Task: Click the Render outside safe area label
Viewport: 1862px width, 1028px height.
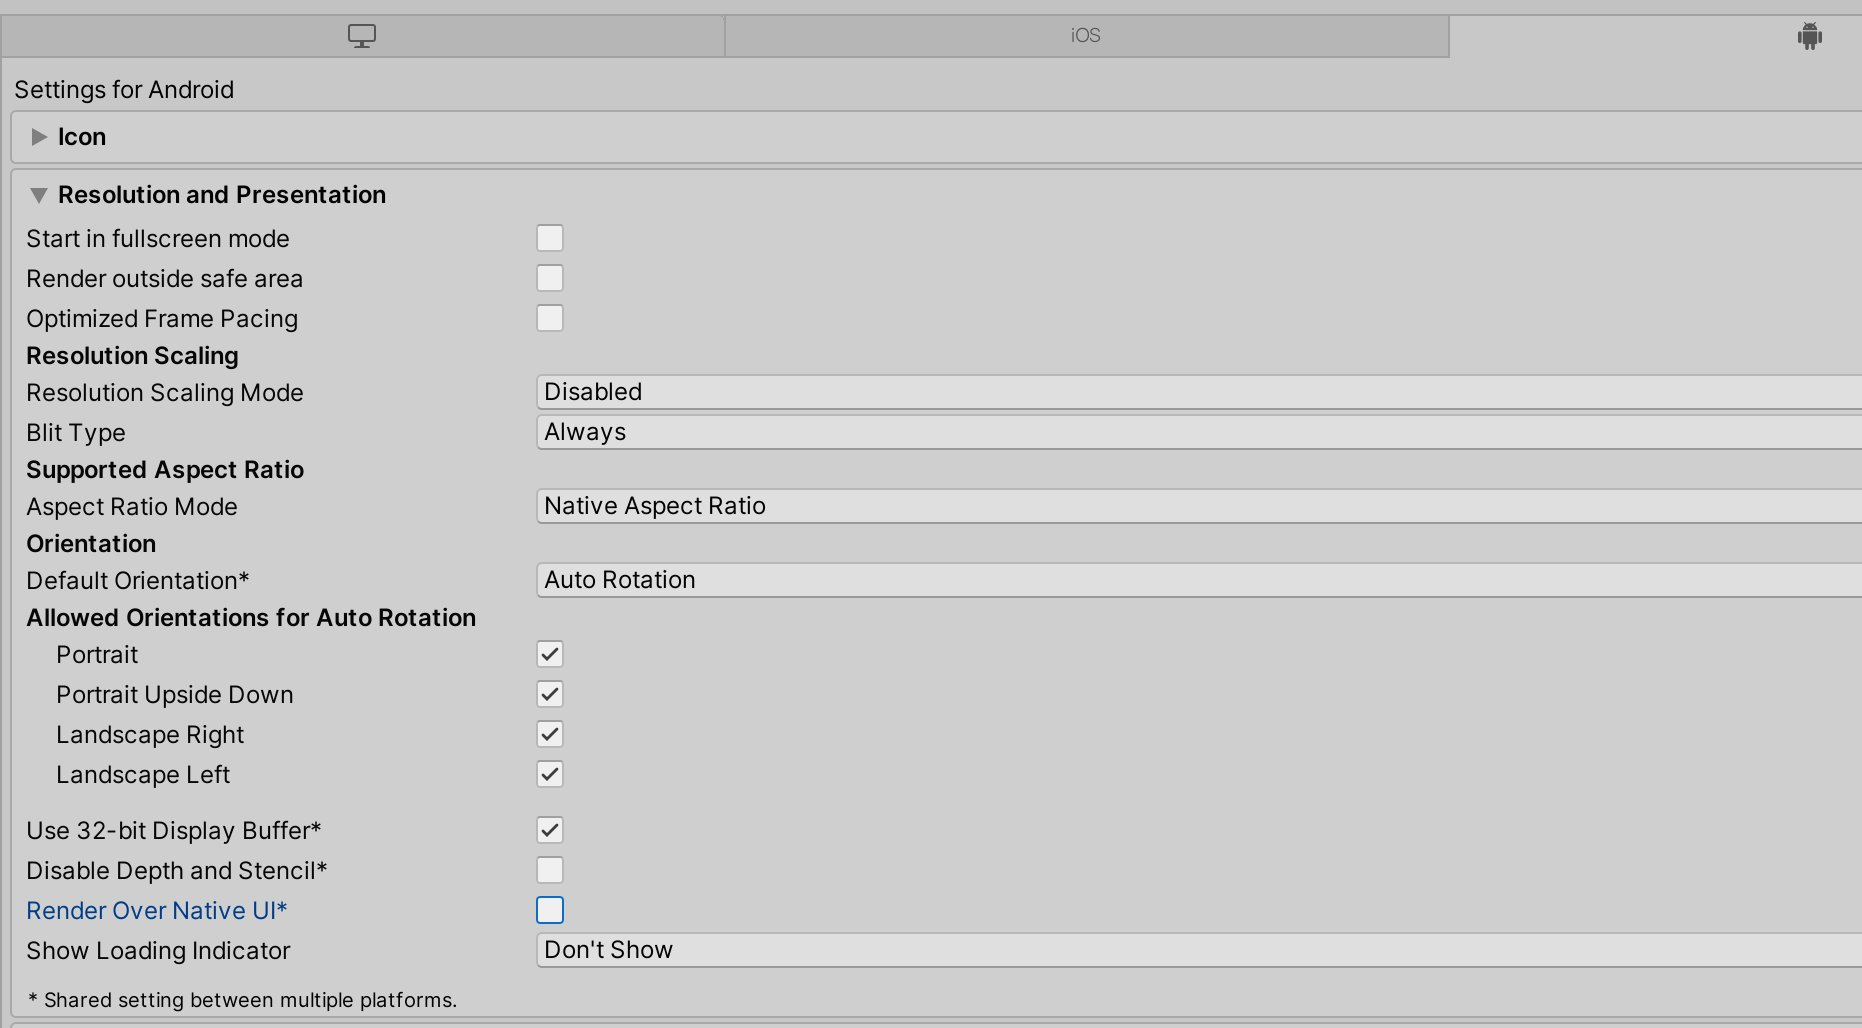Action: pyautogui.click(x=164, y=279)
